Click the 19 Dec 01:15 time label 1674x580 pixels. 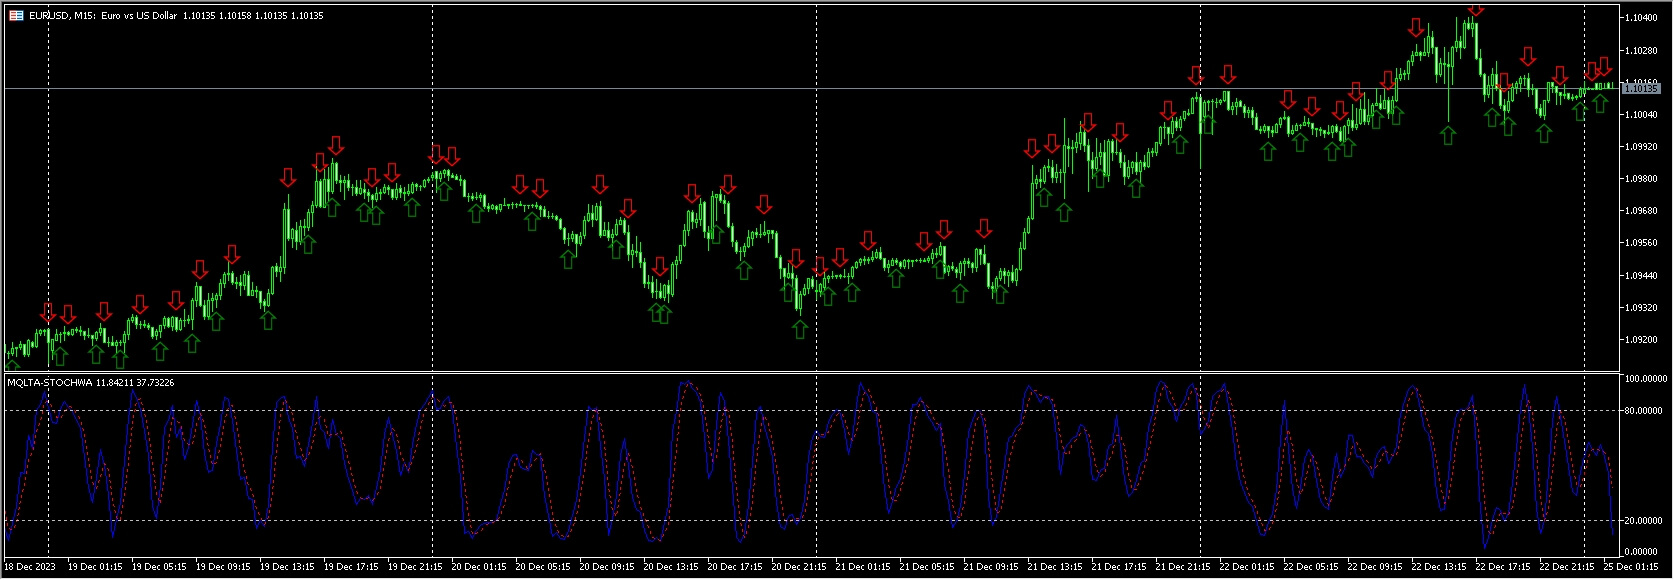tap(95, 567)
